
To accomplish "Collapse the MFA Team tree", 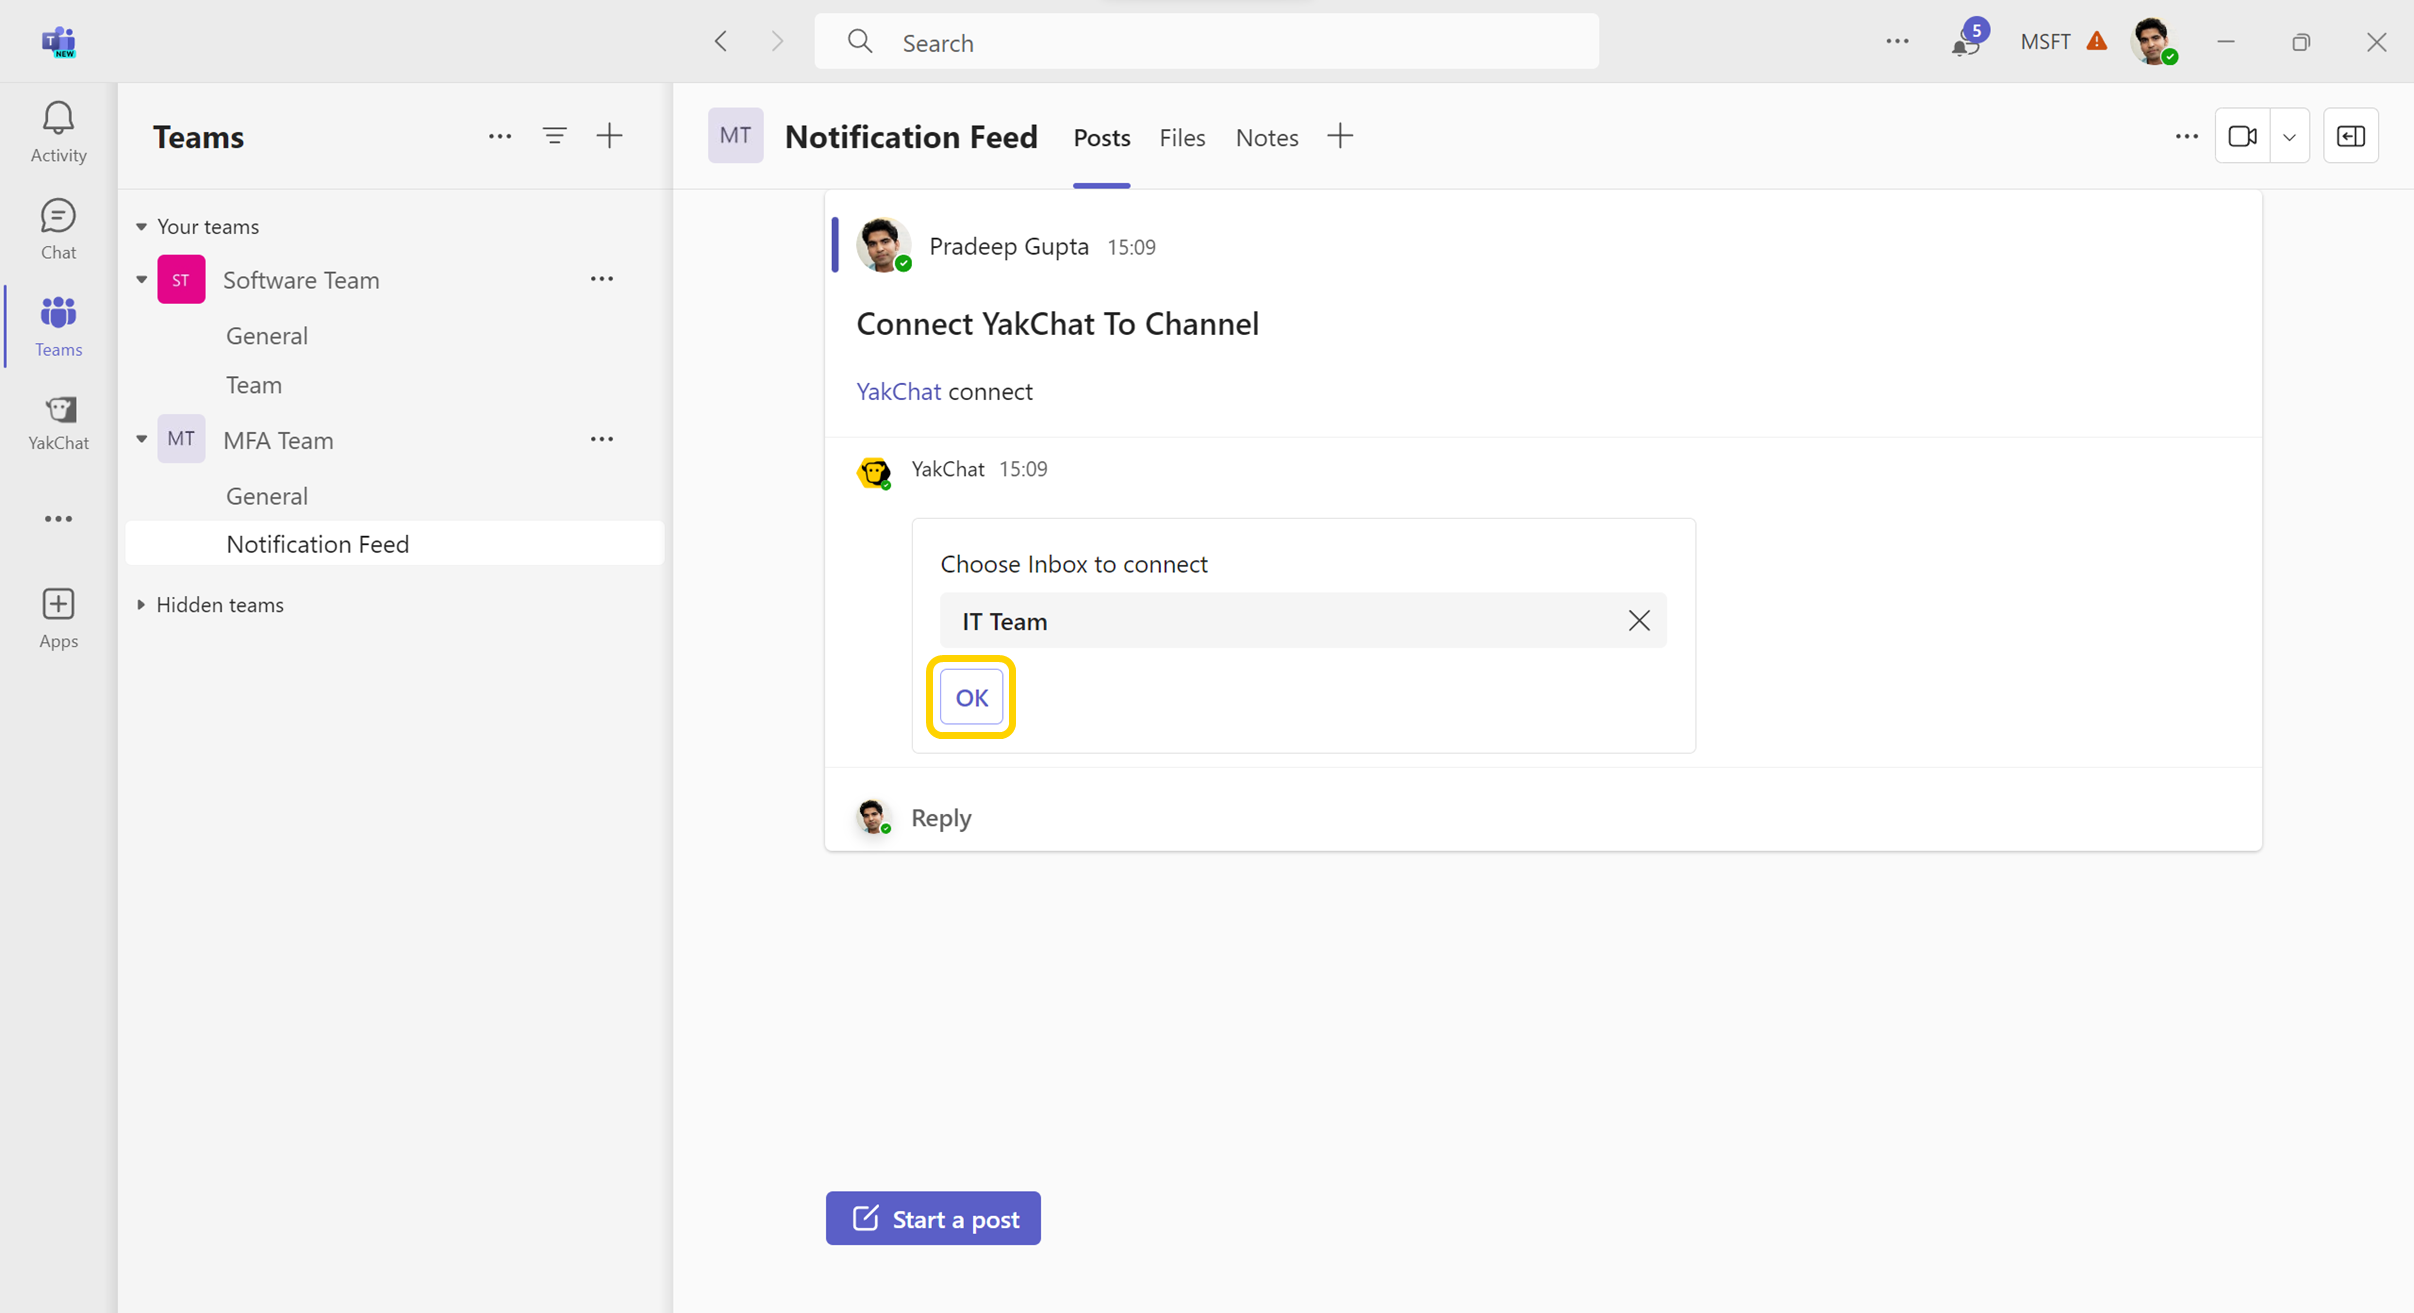I will coord(141,439).
